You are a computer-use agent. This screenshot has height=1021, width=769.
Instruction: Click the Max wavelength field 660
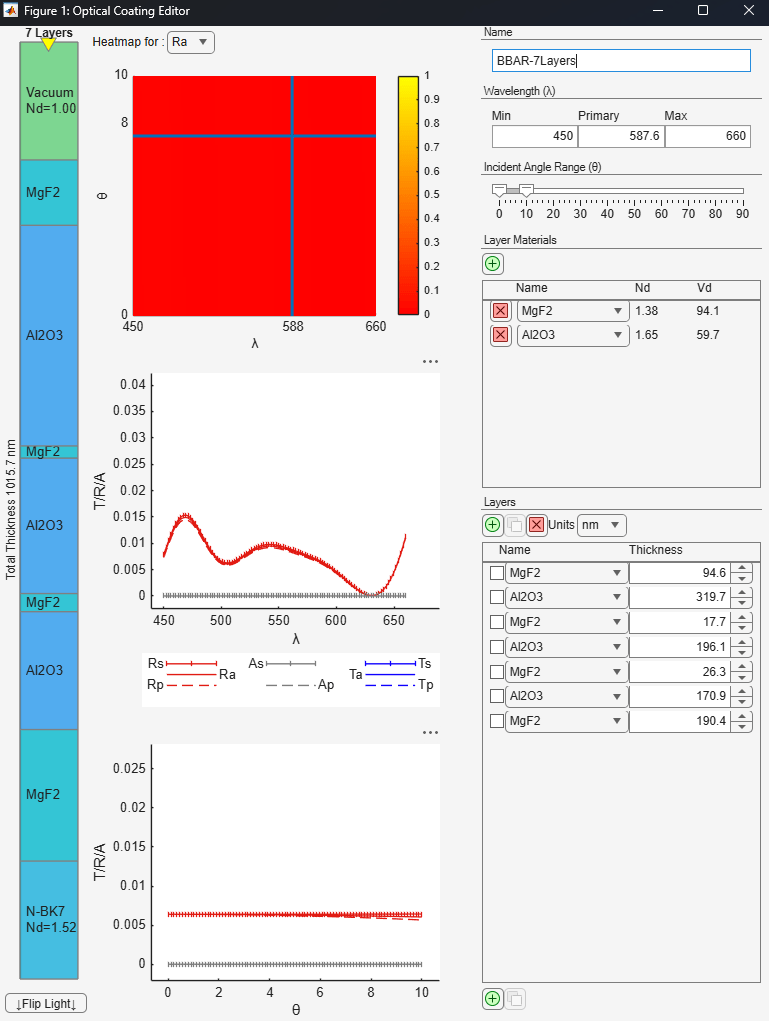tap(708, 136)
